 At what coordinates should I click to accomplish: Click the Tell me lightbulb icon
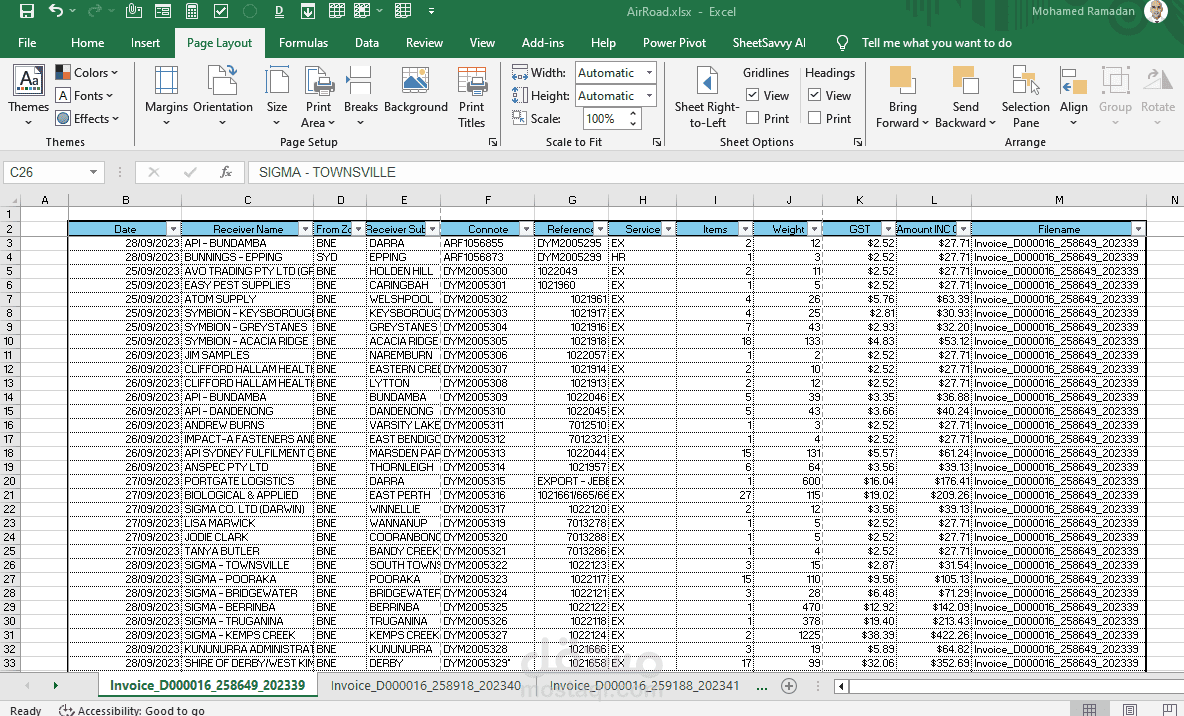point(843,43)
